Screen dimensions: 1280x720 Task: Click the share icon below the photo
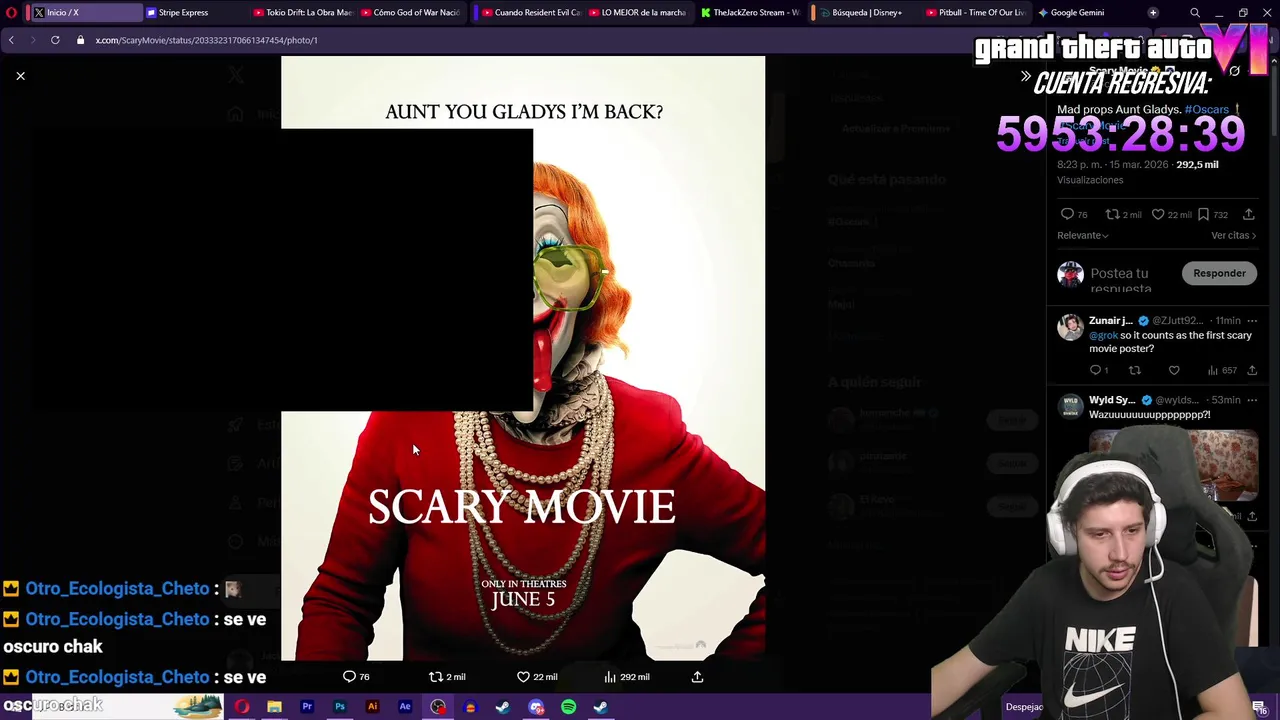pyautogui.click(x=697, y=677)
